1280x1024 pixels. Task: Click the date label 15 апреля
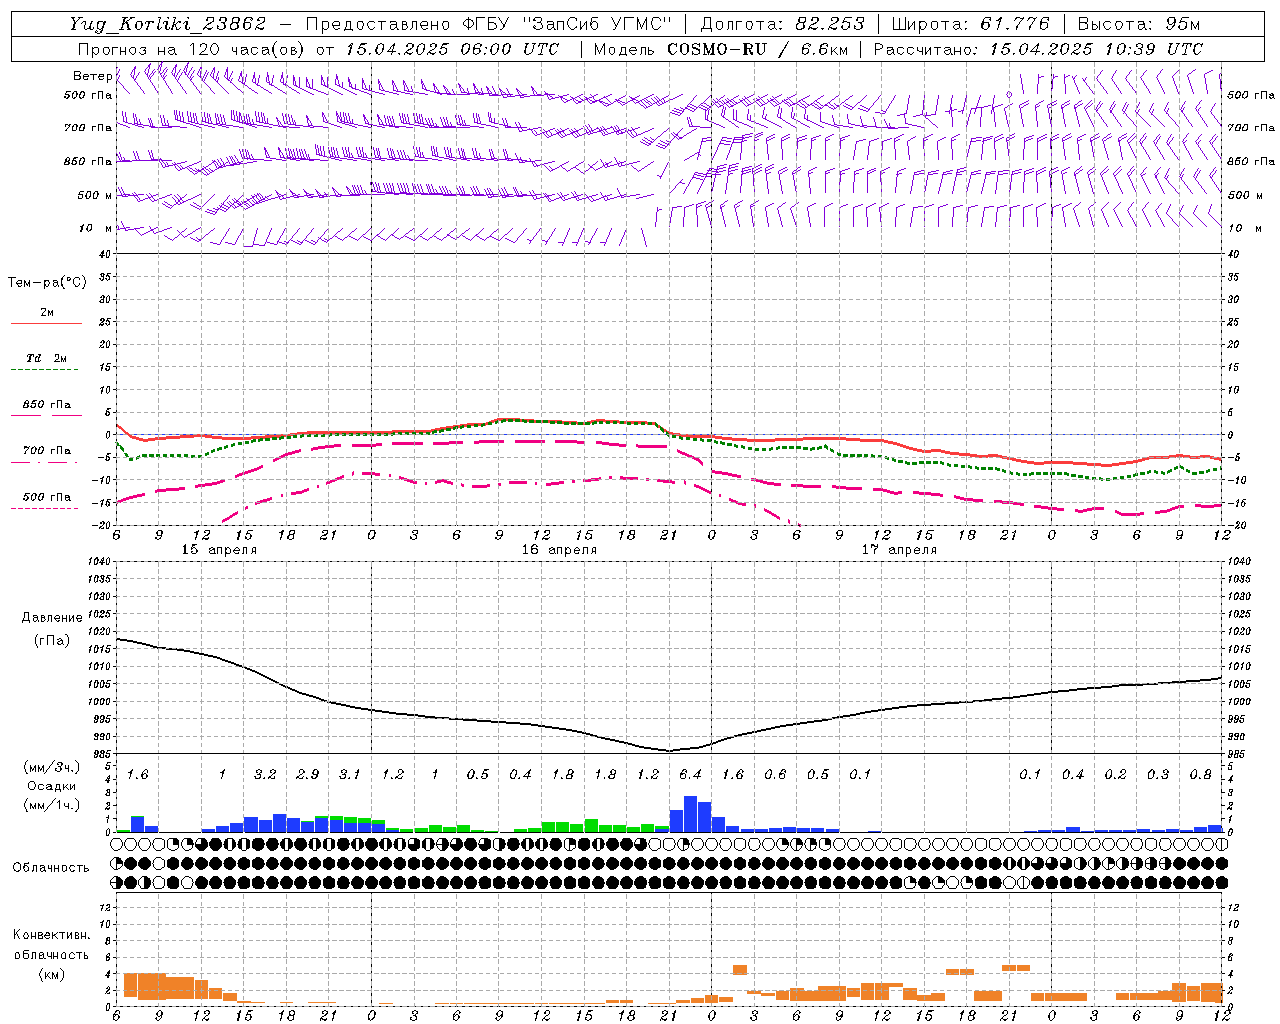pos(219,550)
